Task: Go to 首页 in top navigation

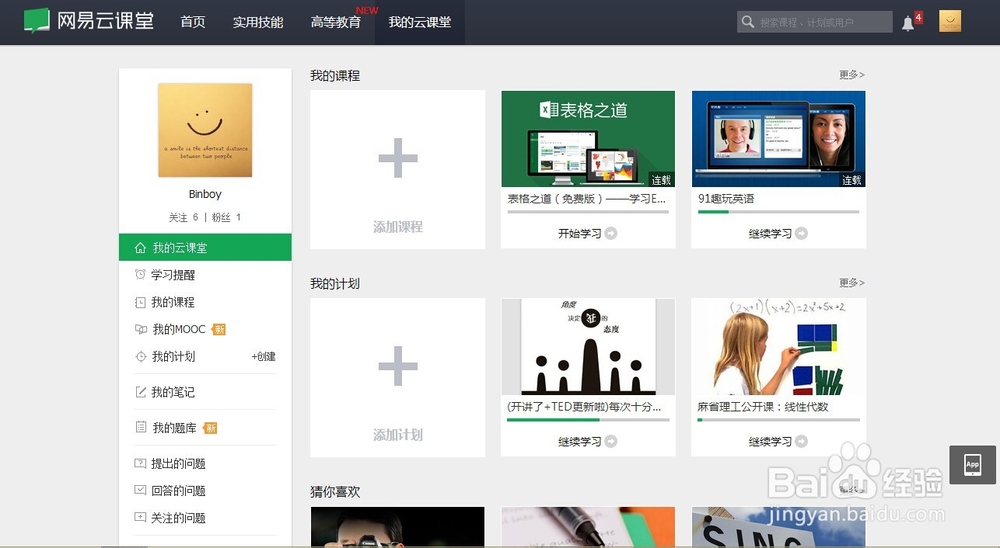Action: pos(193,22)
